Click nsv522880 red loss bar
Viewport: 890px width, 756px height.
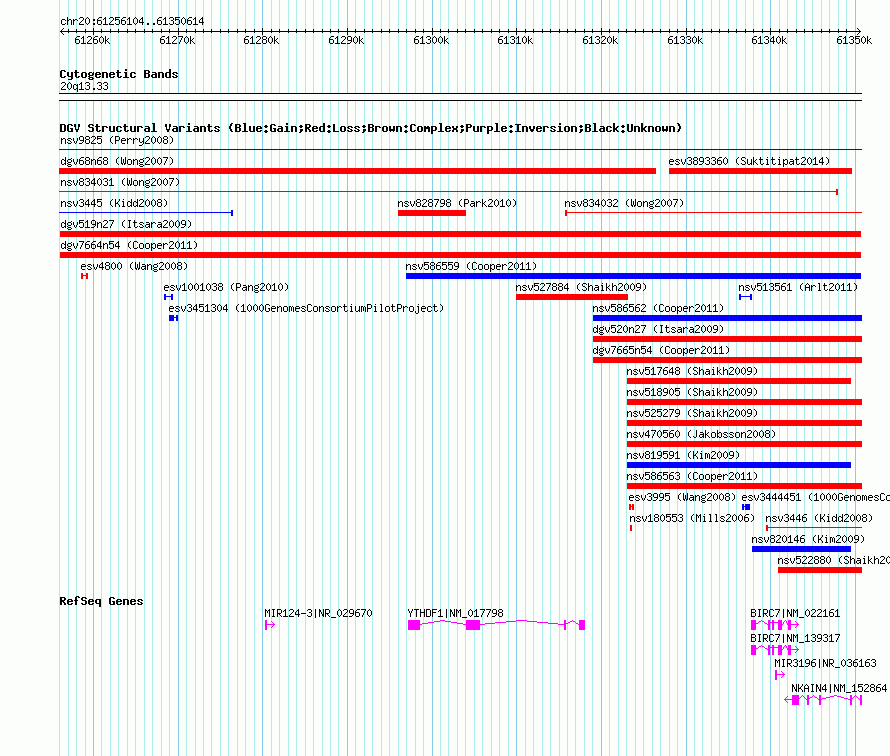[820, 570]
